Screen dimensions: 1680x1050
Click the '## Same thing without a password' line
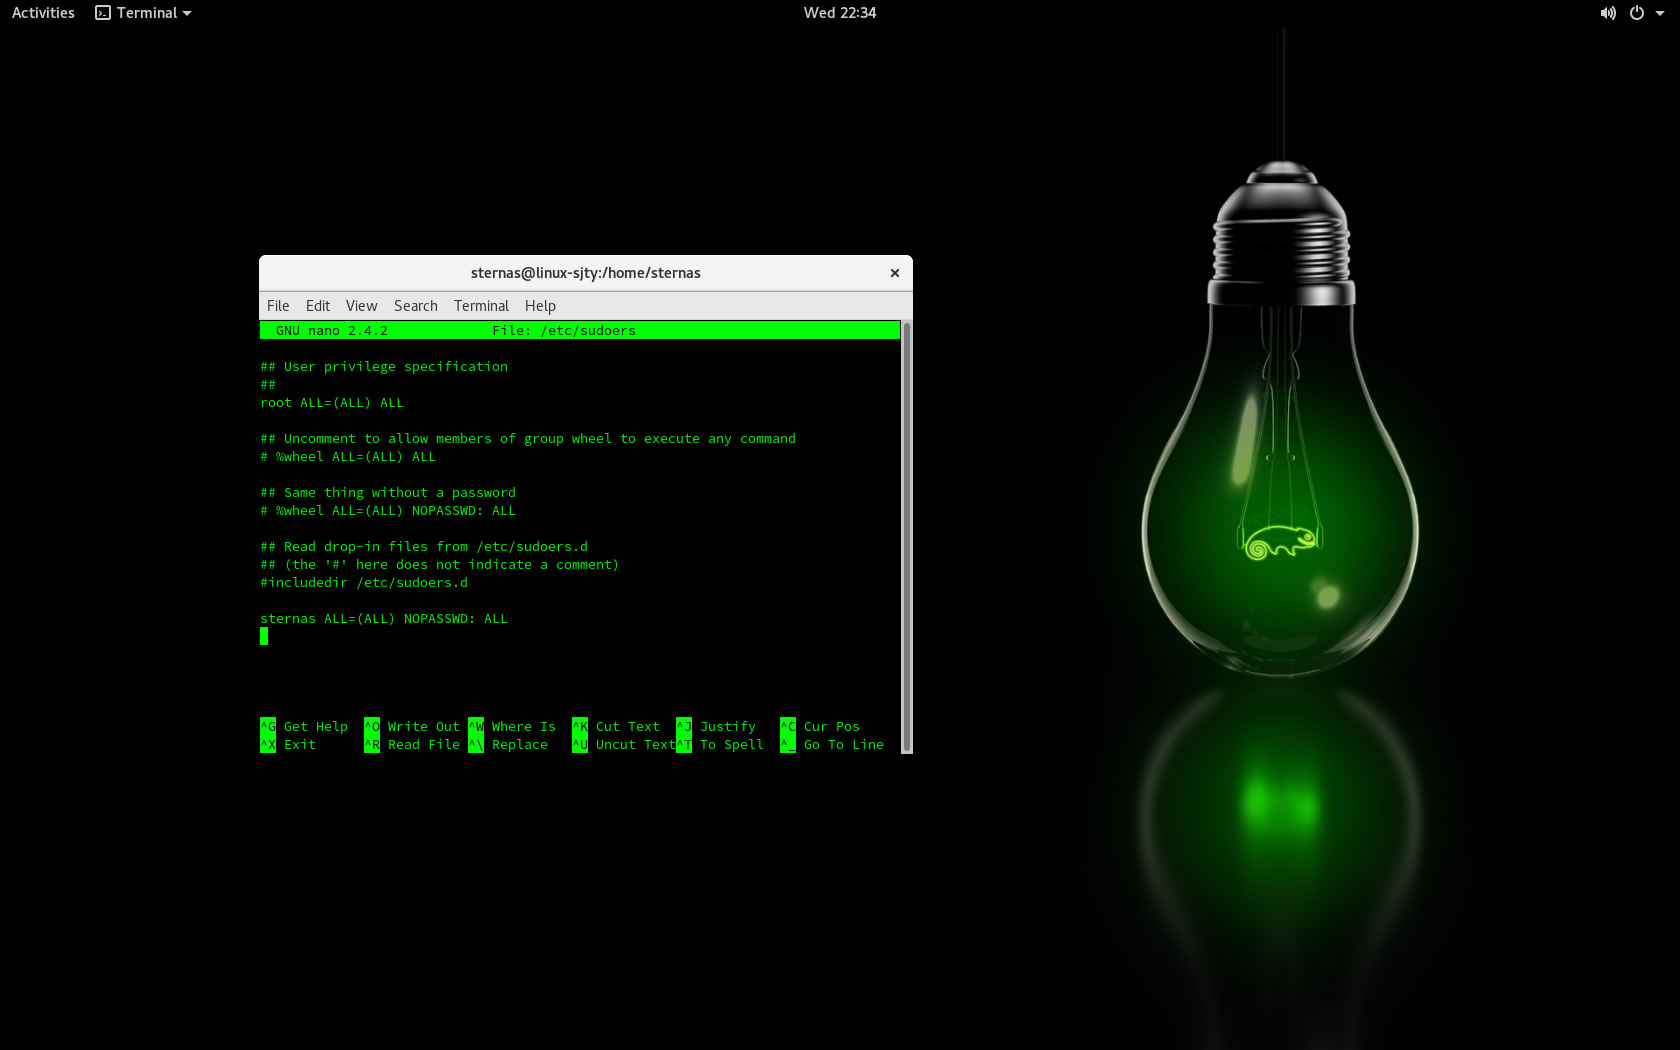click(x=388, y=493)
